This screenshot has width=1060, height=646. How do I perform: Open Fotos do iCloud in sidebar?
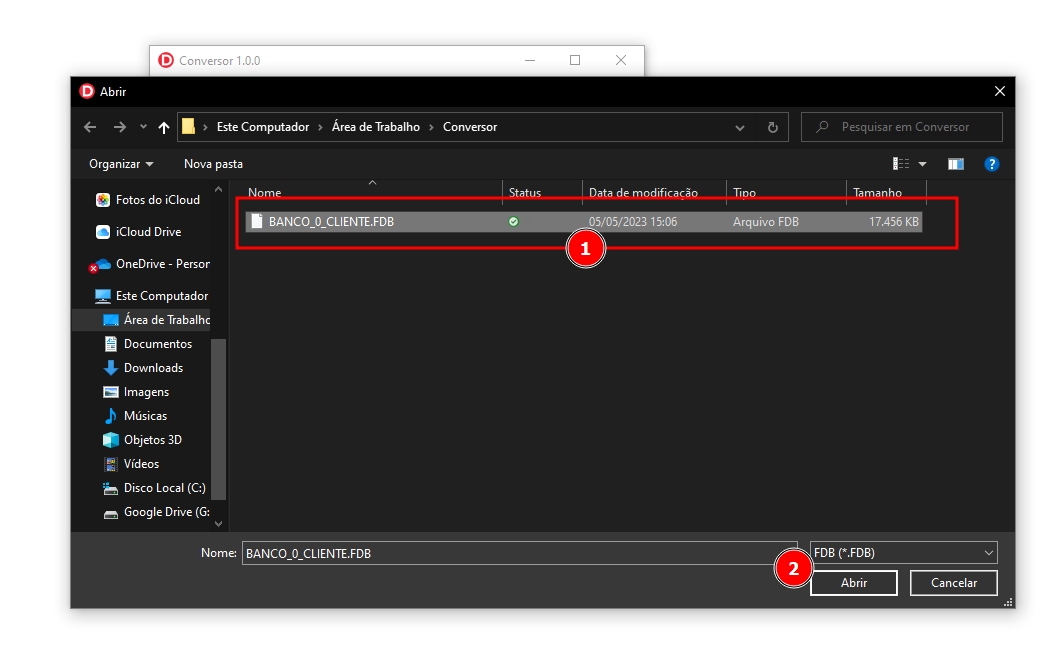coord(157,200)
